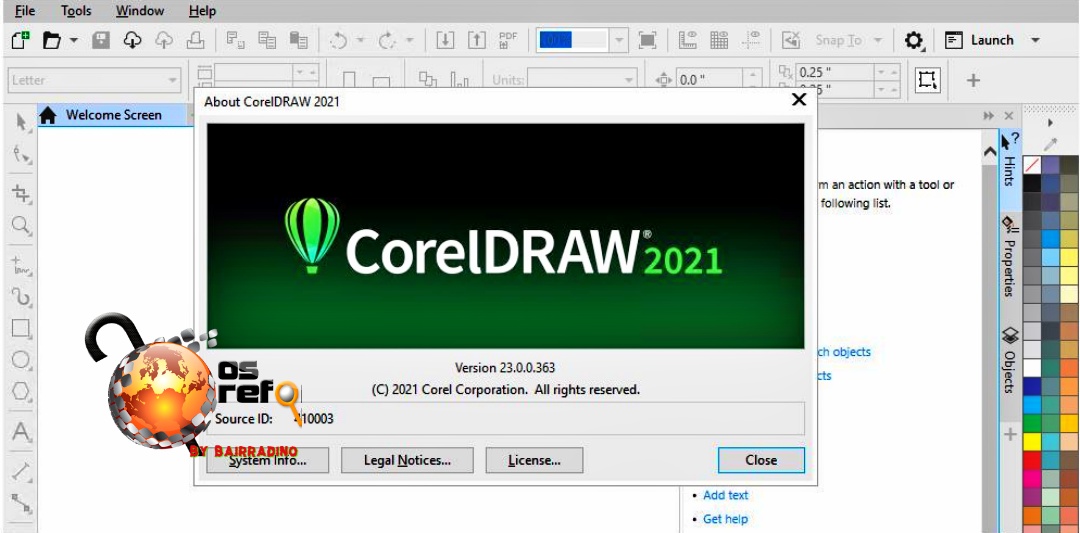Viewport: 1080px width, 533px height.
Task: Toggle Treat as filled icon
Action: coord(928,80)
